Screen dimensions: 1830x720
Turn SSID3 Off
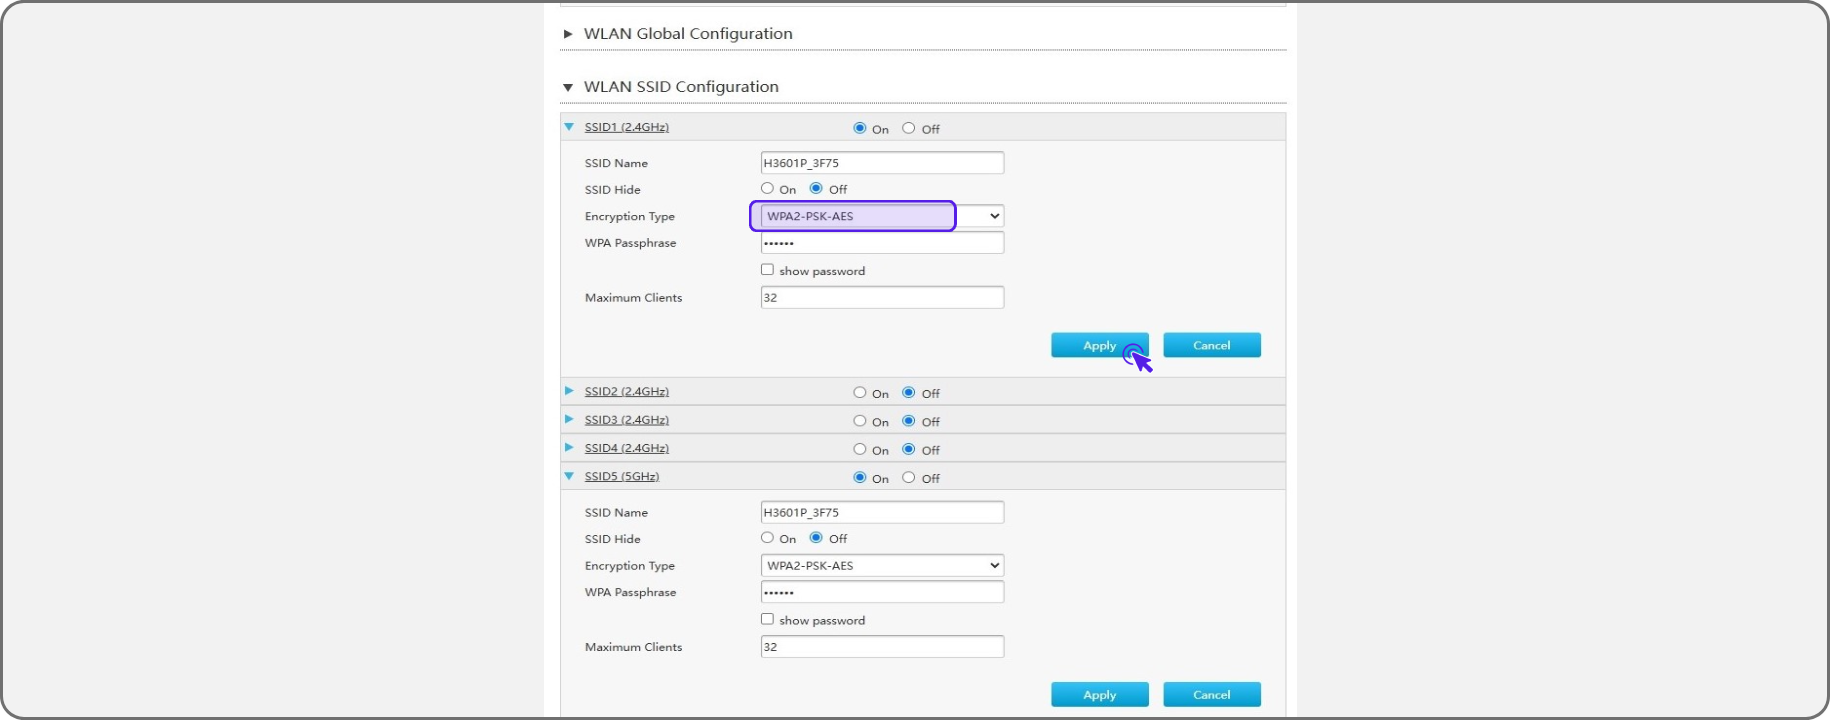pyautogui.click(x=908, y=421)
